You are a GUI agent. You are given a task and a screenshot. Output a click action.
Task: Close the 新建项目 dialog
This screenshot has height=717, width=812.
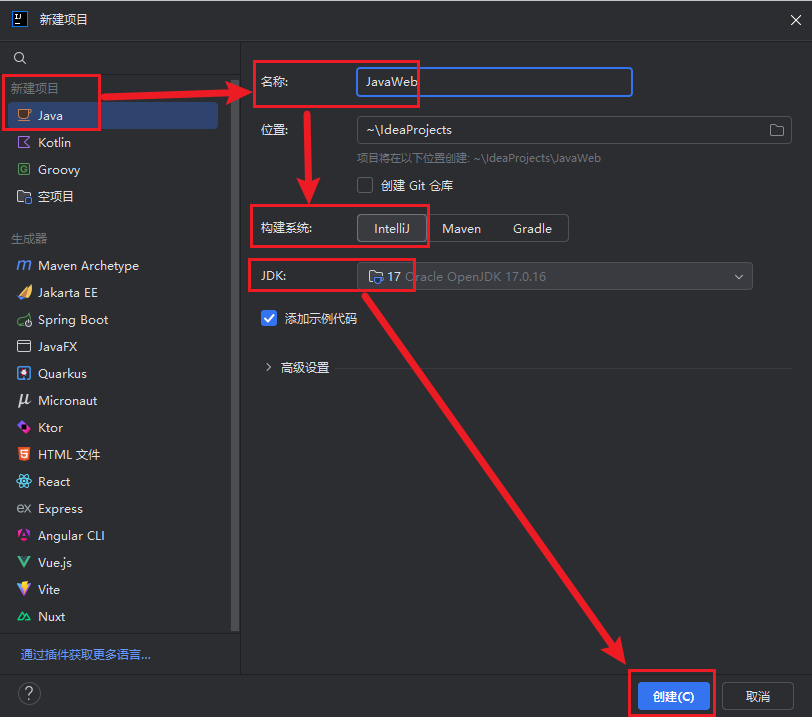point(795,20)
